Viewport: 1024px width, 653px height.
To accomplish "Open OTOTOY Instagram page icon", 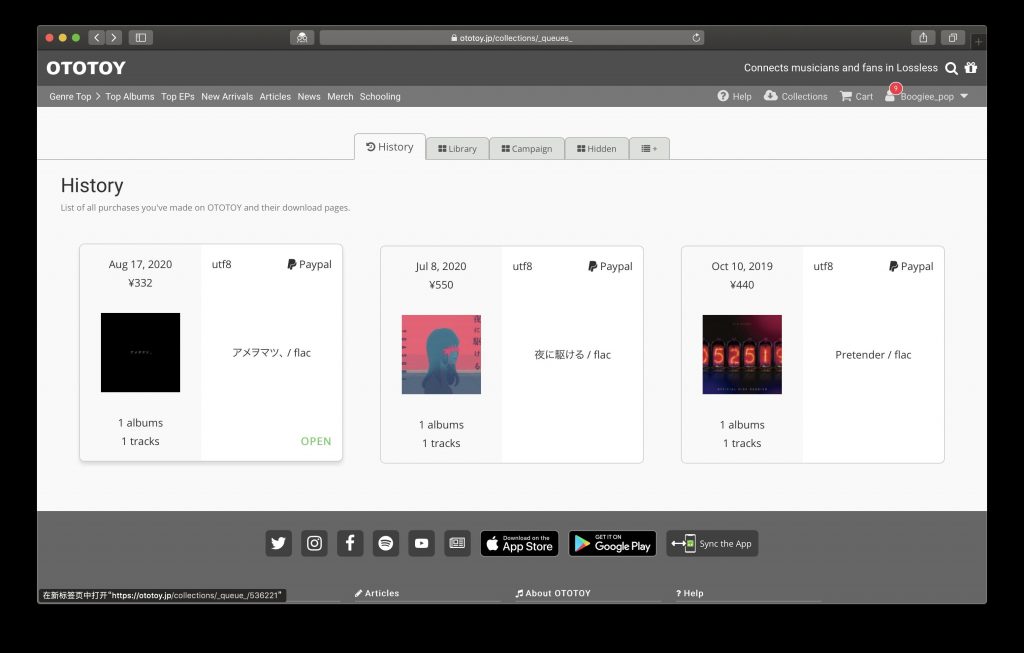I will point(314,543).
